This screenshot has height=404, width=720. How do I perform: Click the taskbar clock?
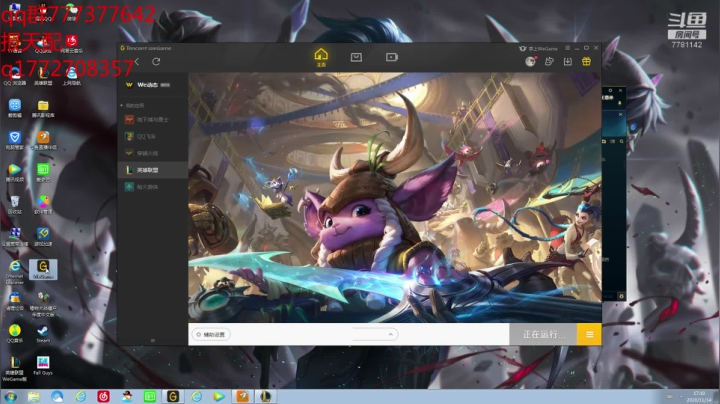698,397
